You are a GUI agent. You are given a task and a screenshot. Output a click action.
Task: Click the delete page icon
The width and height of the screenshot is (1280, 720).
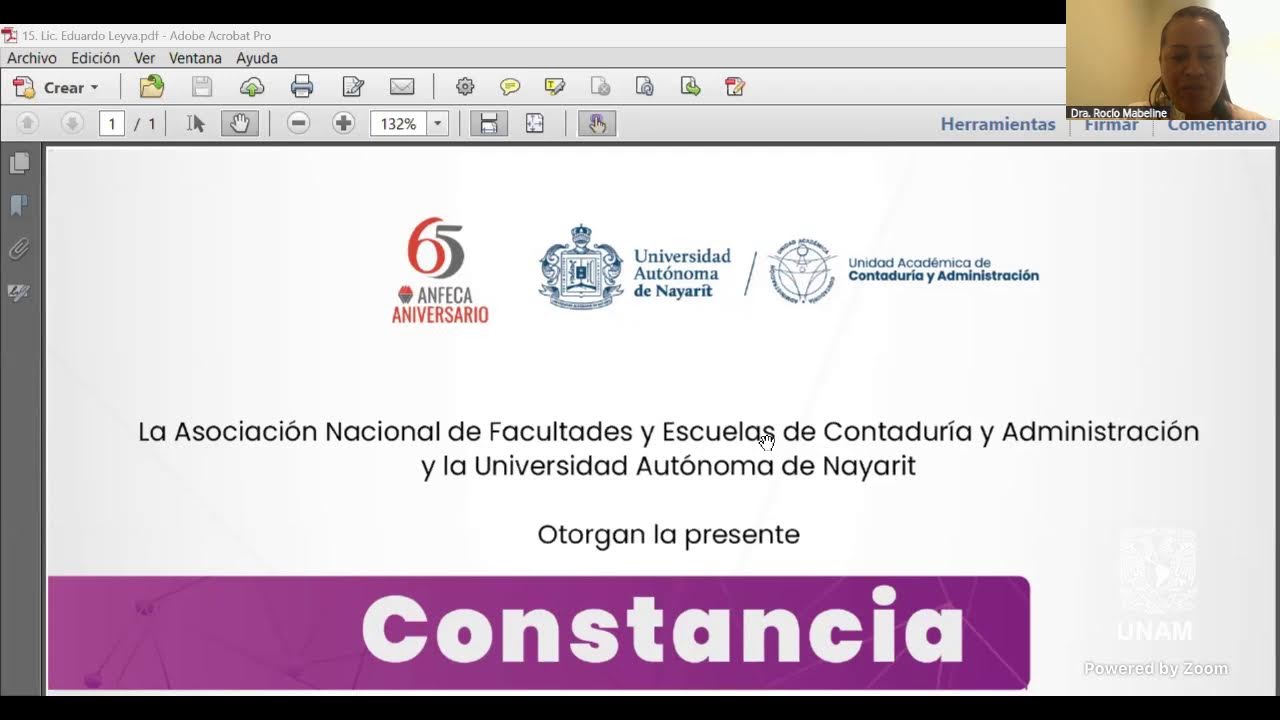coord(600,87)
